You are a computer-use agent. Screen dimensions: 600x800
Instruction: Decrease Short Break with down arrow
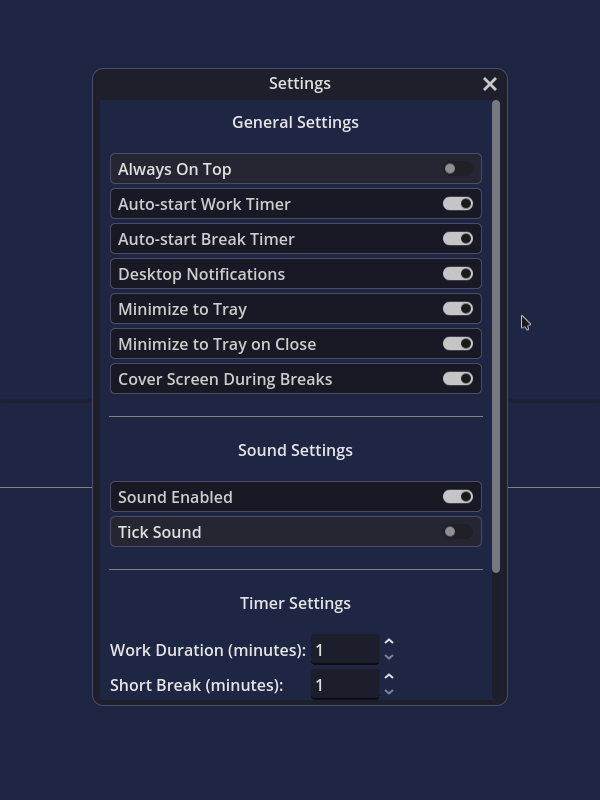coord(389,692)
